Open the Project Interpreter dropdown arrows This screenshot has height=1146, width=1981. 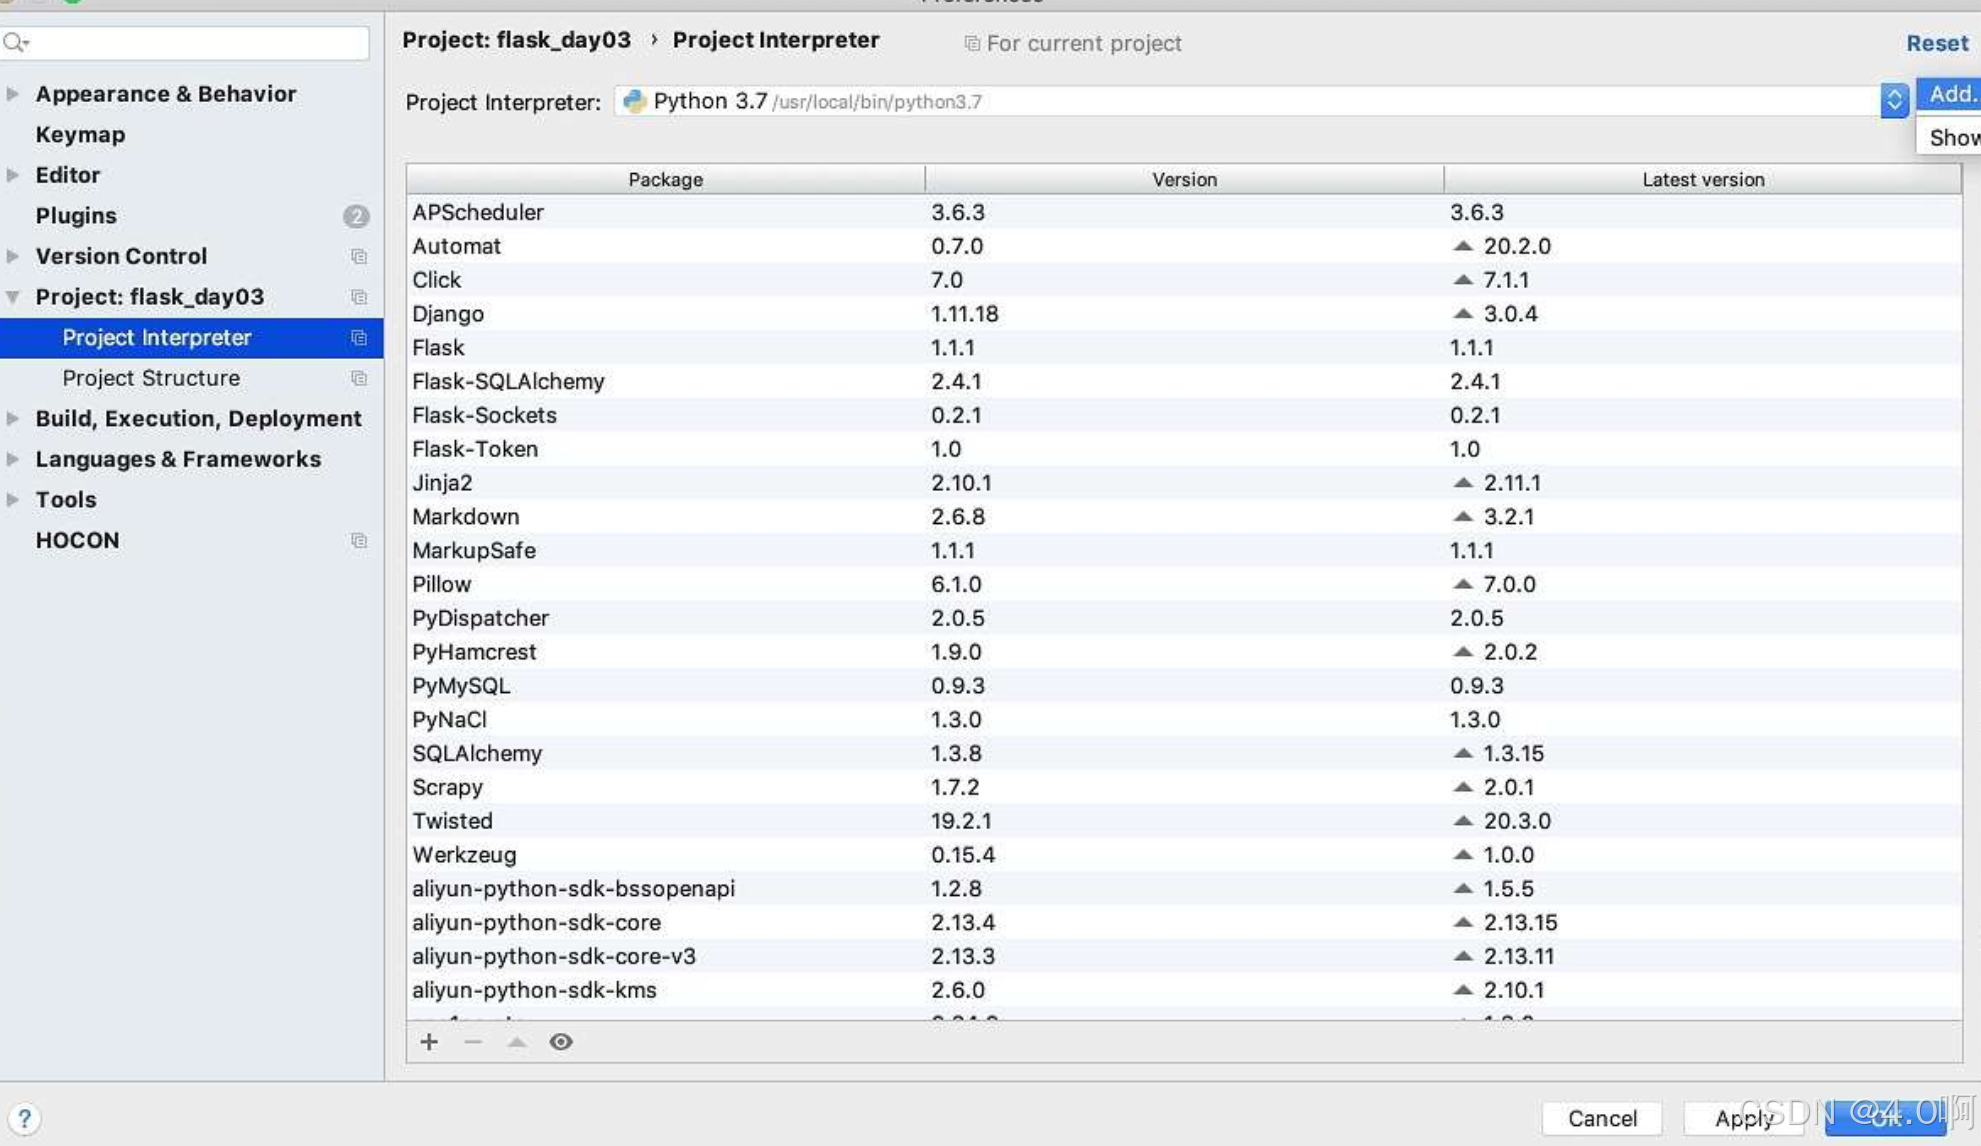tap(1894, 100)
